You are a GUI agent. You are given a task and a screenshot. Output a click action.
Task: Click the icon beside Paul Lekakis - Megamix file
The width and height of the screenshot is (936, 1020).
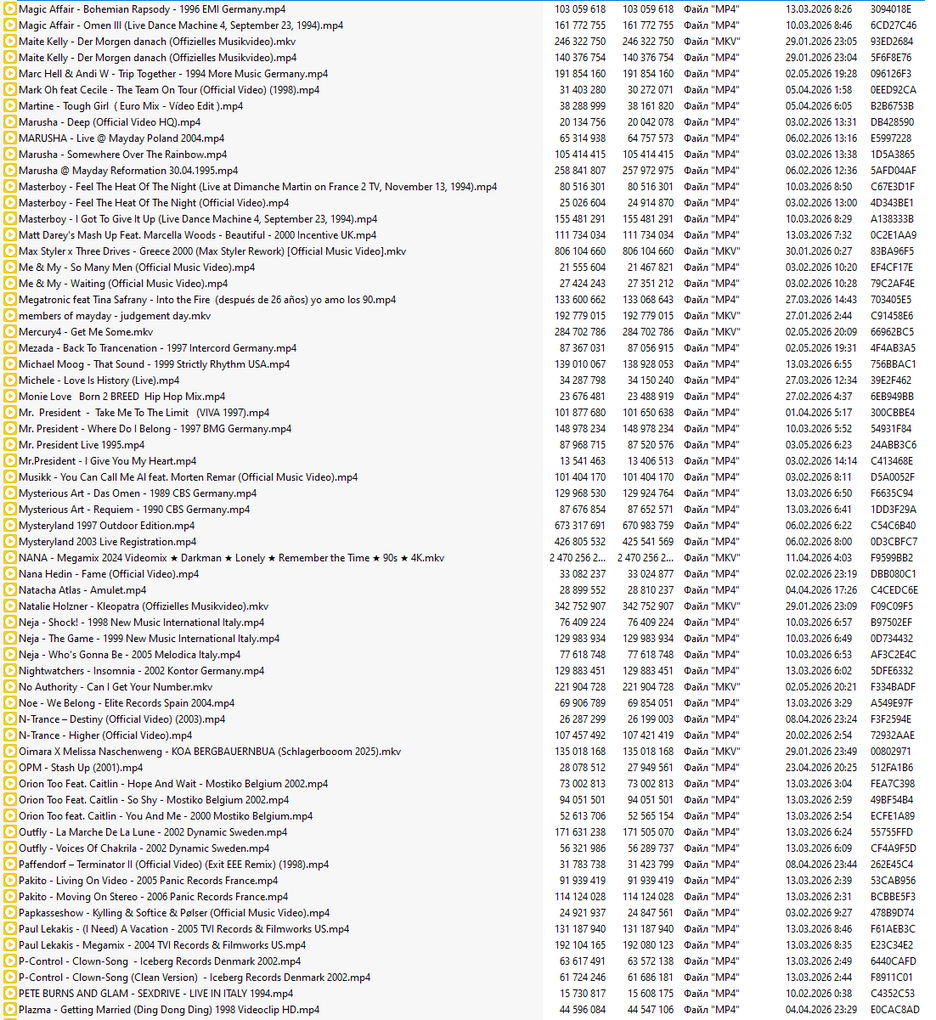tap(10, 945)
